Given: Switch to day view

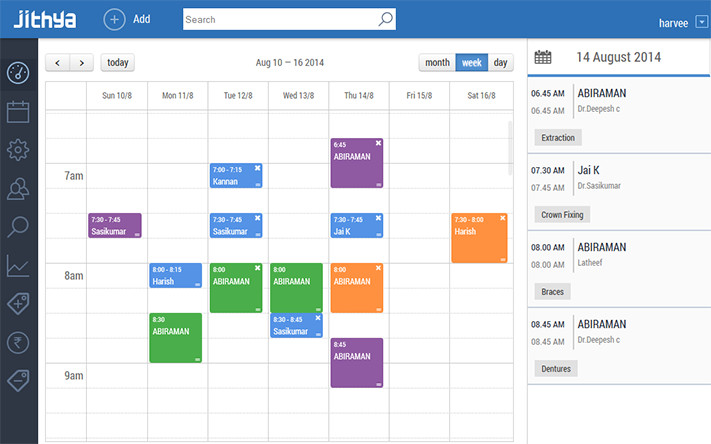Looking at the screenshot, I should (500, 63).
